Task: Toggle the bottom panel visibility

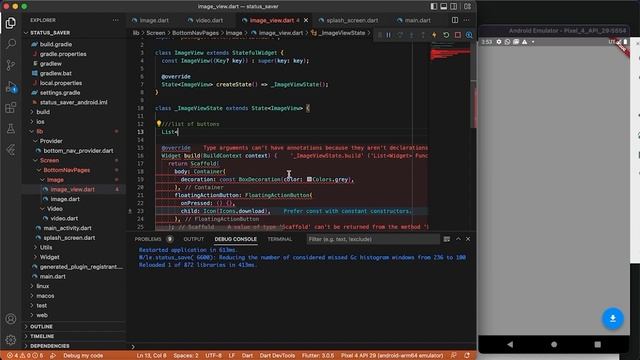Action: pos(444,7)
